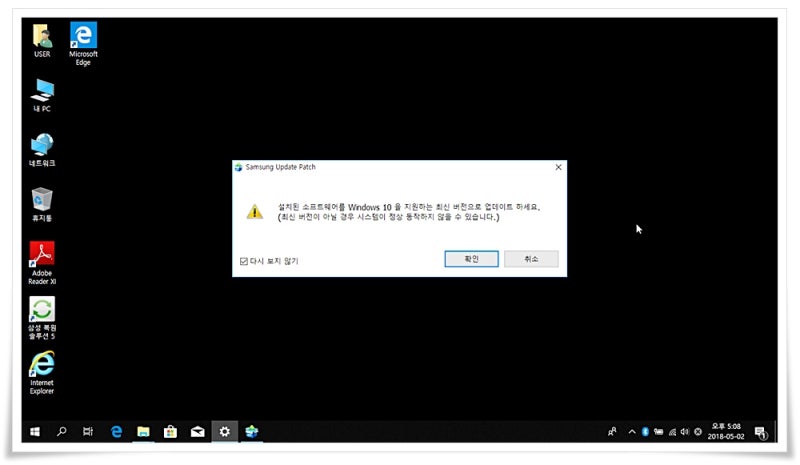Close the Samsung Update Patch dialog
This screenshot has width=800, height=465.
(x=558, y=167)
